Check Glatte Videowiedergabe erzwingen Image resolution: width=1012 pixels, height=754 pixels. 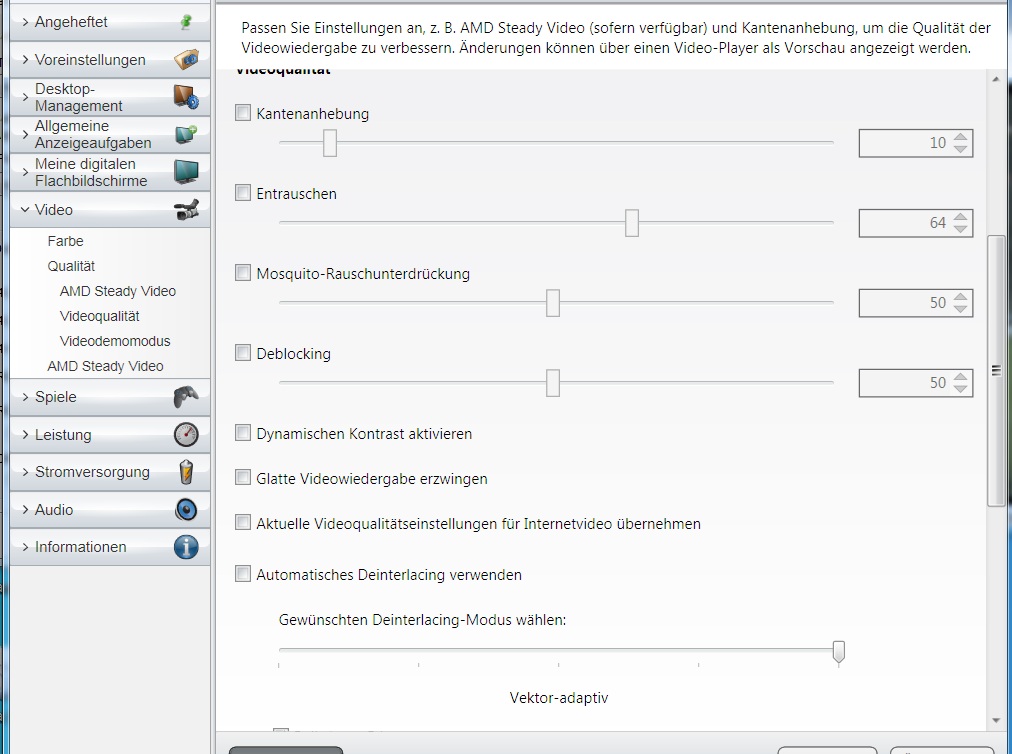click(x=243, y=478)
